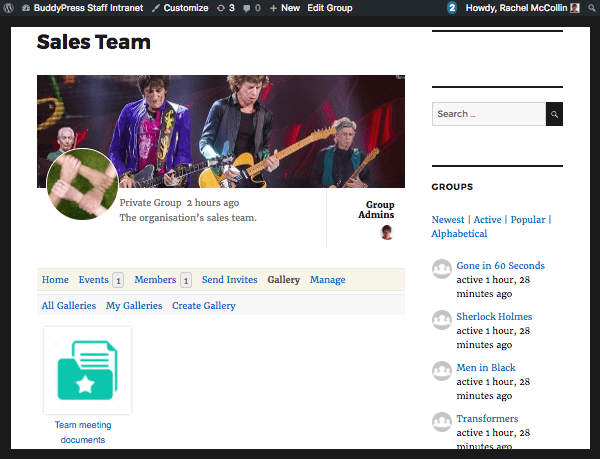The height and width of the screenshot is (459, 600).
Task: Click Edit Group in admin bar
Action: 330,8
